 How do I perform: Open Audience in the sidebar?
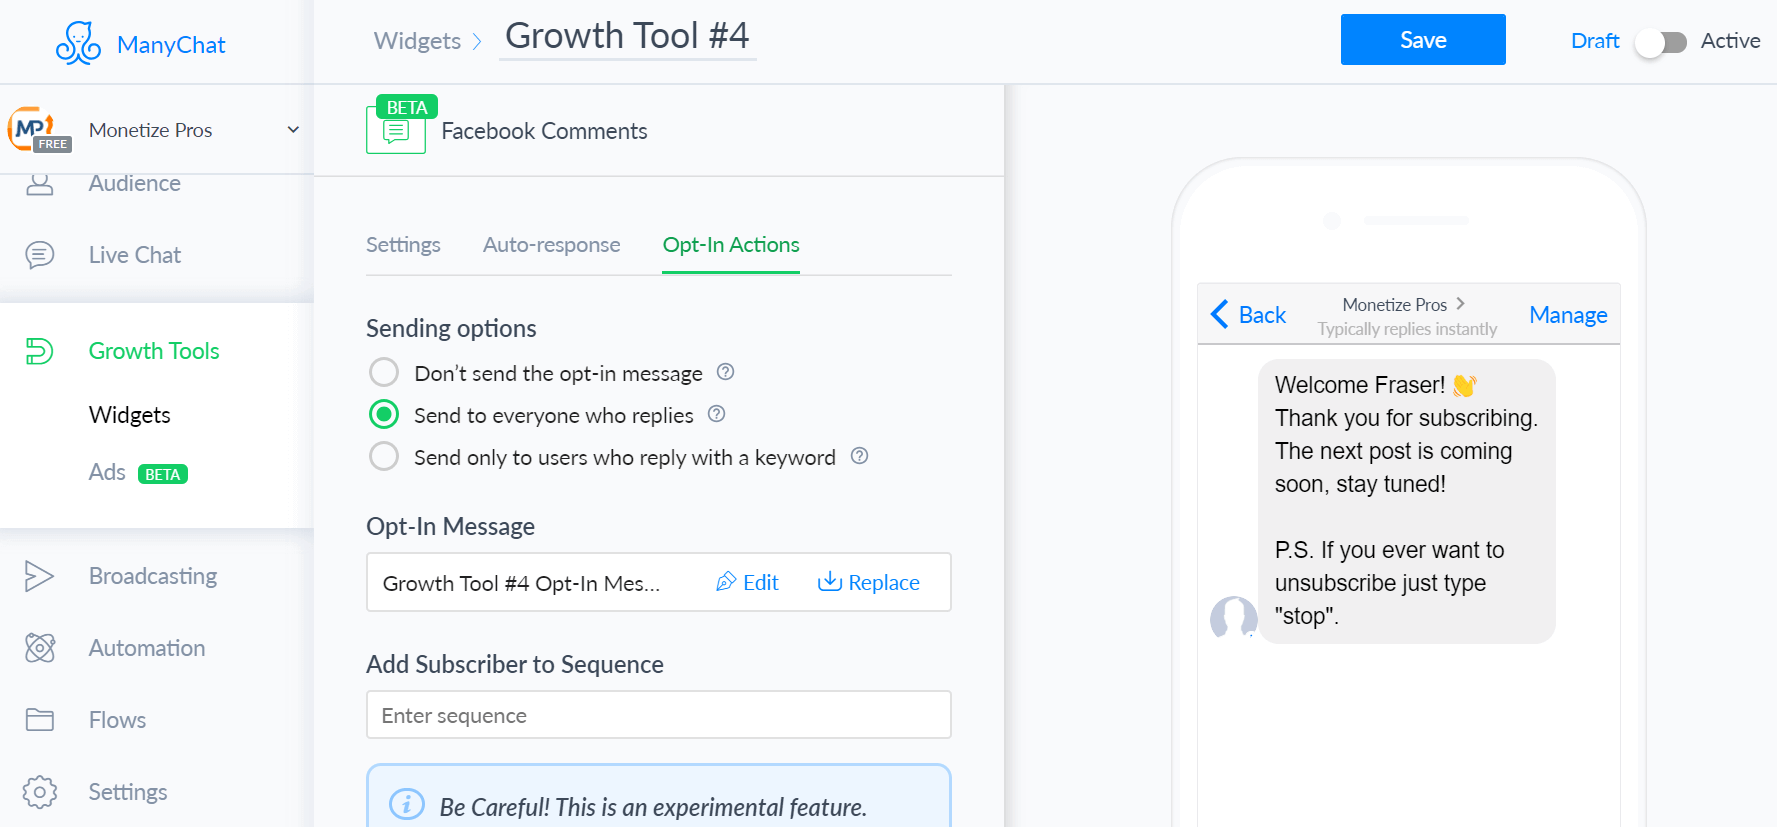tap(135, 184)
